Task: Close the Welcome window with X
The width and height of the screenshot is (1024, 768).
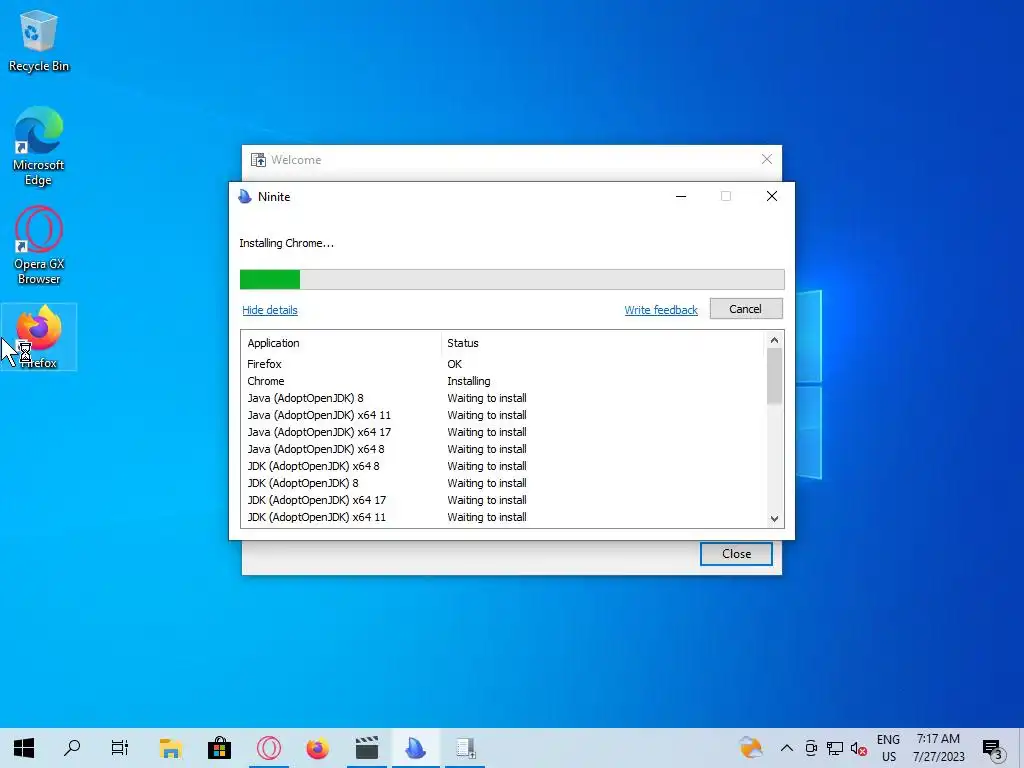Action: 767,159
